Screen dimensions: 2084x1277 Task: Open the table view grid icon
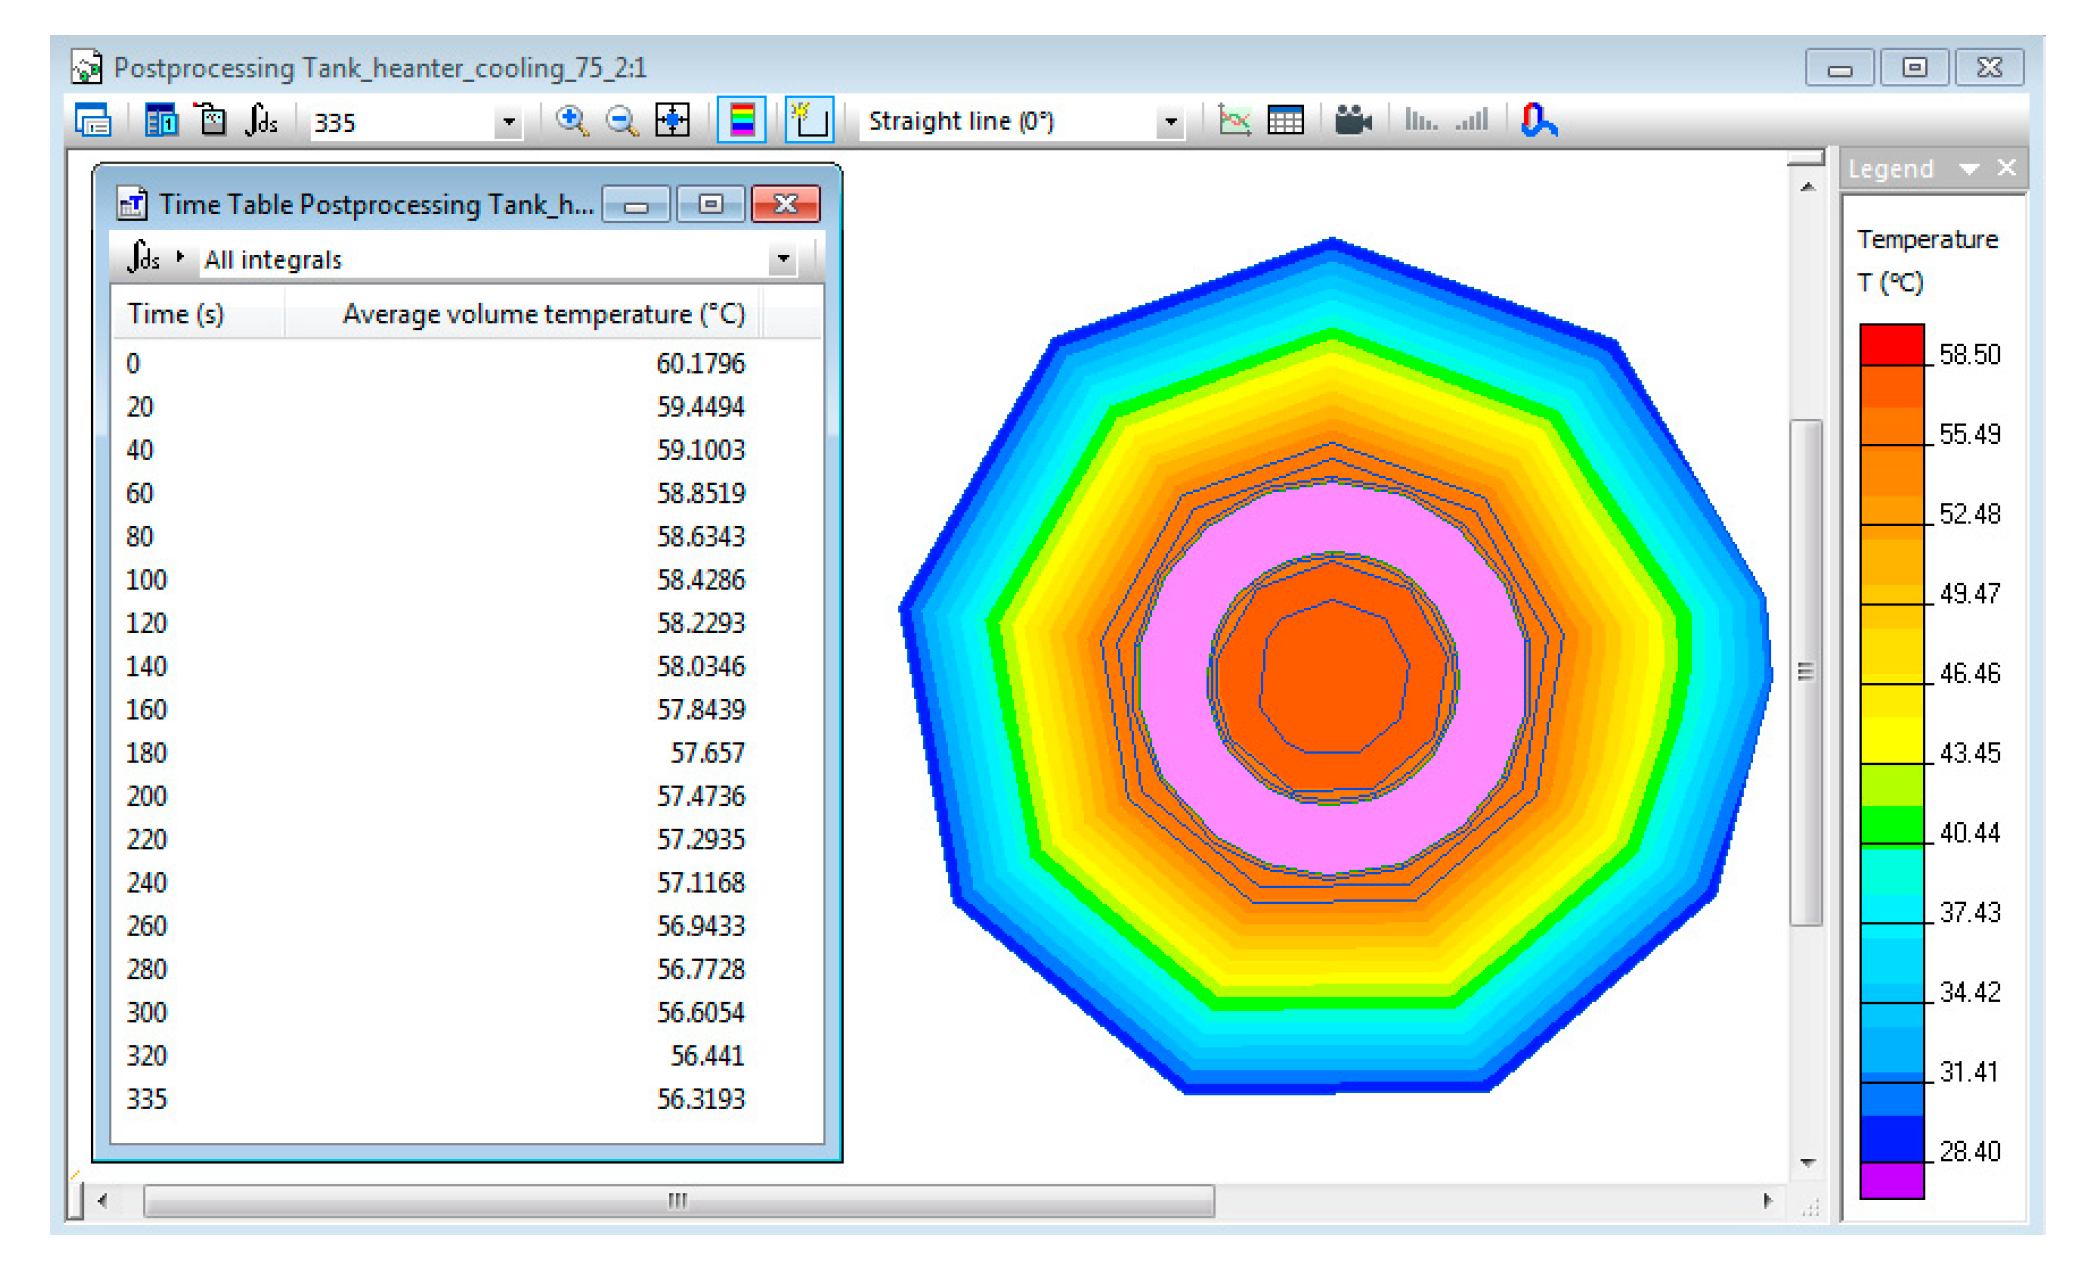pyautogui.click(x=1285, y=121)
